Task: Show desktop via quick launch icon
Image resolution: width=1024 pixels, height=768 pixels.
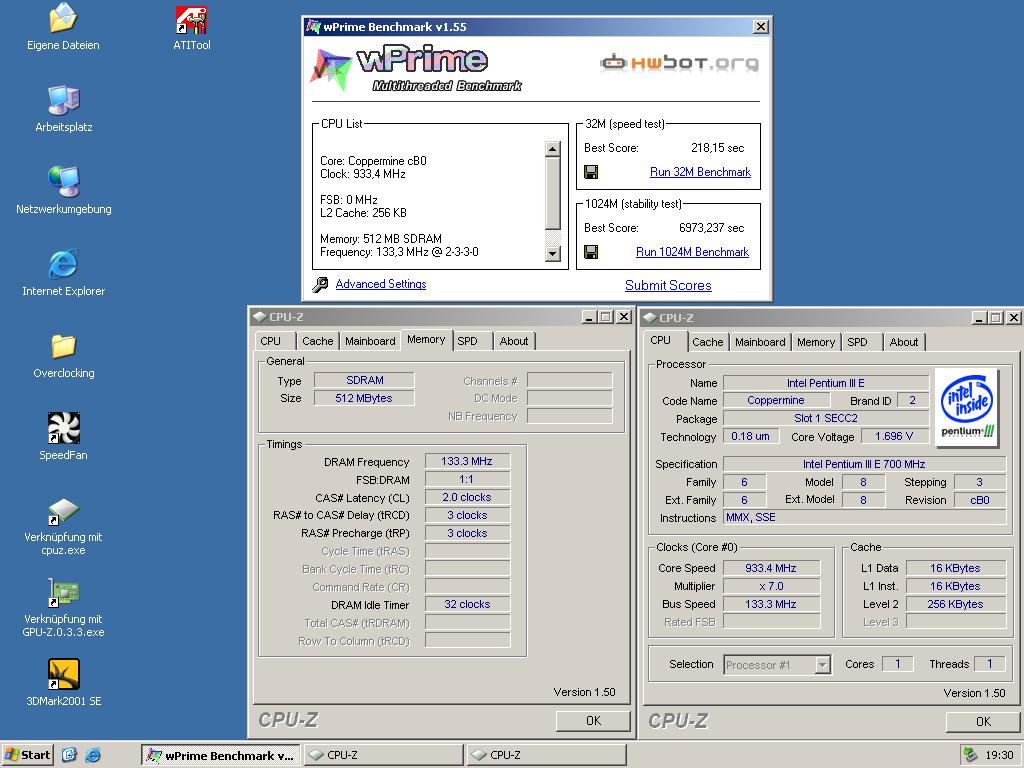Action: [69, 755]
